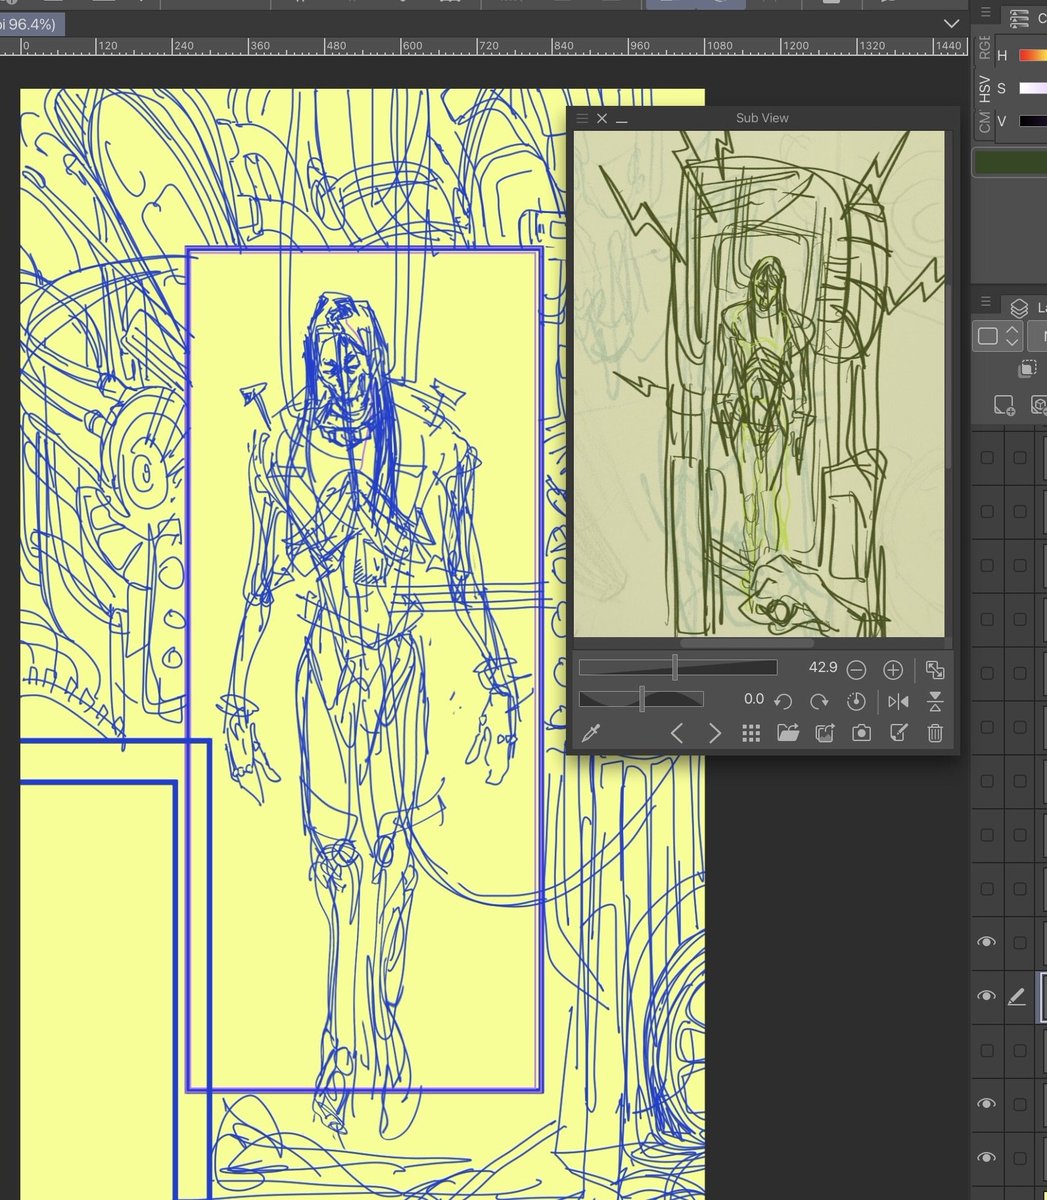Close the Sub View palette
This screenshot has height=1200, width=1047.
pos(602,118)
